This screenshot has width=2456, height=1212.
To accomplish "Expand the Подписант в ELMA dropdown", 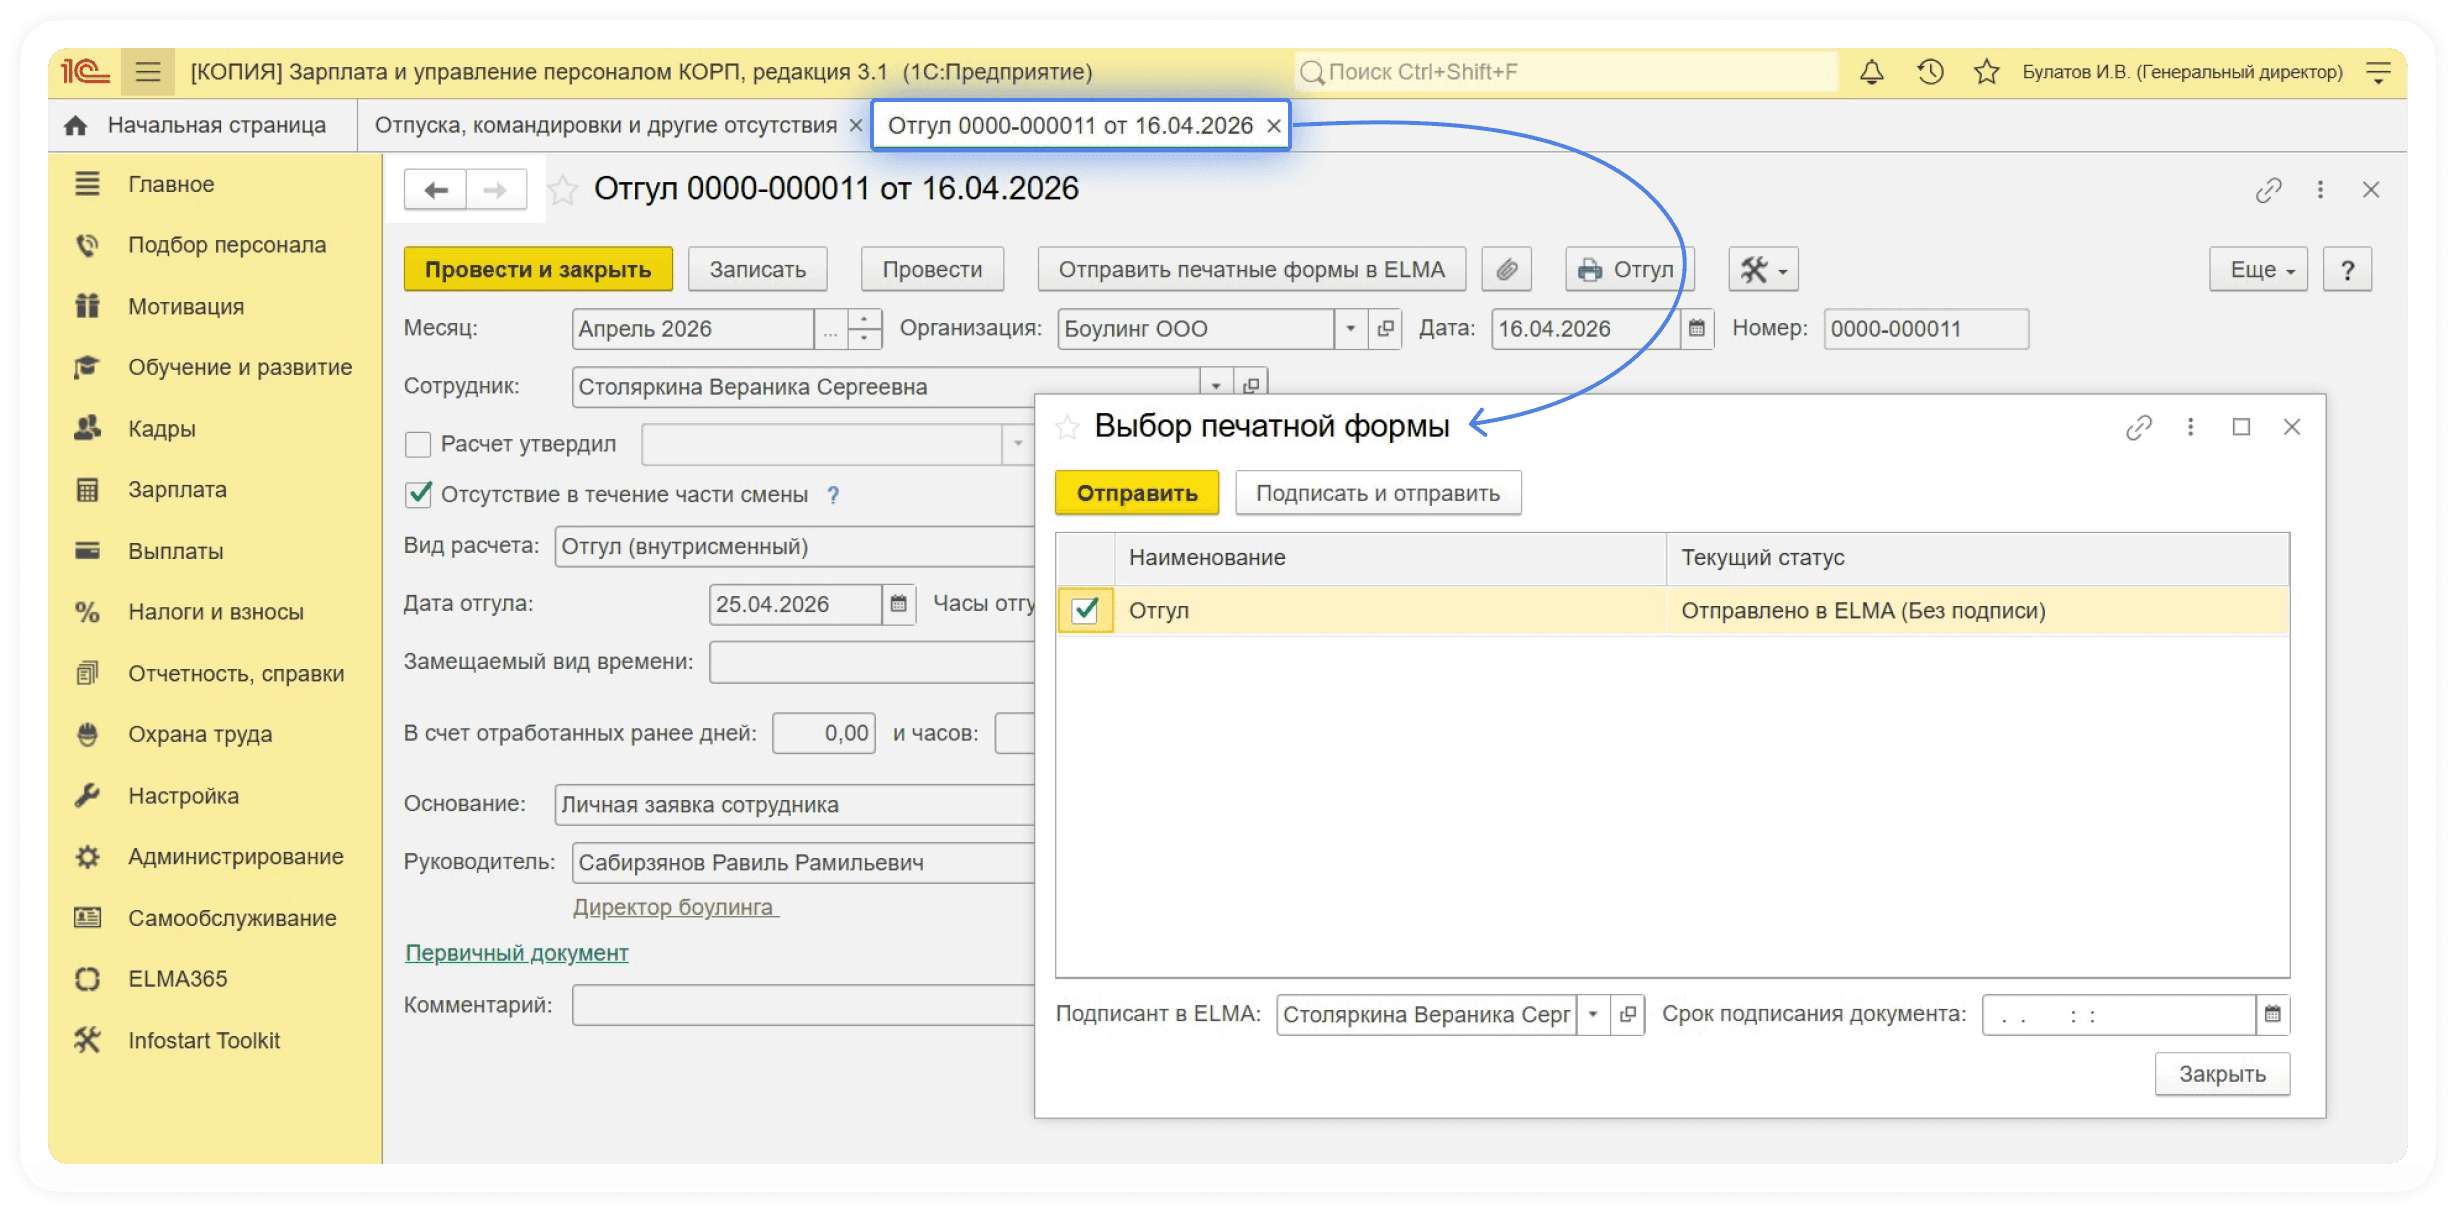I will (1594, 1015).
